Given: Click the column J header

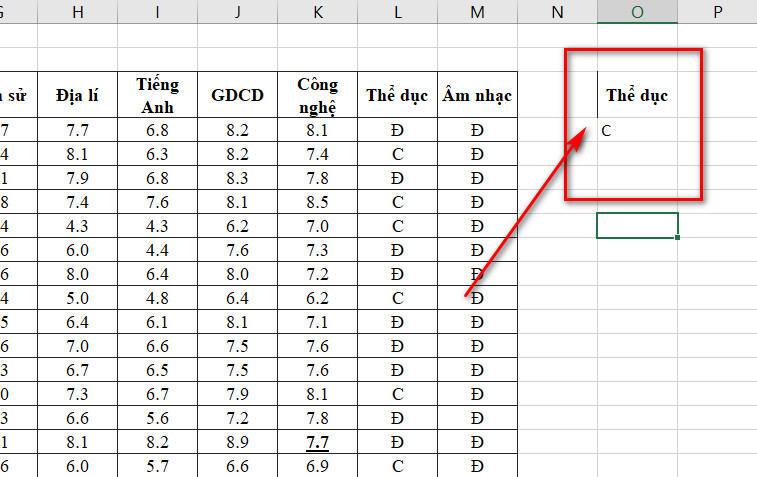Looking at the screenshot, I should point(237,11).
